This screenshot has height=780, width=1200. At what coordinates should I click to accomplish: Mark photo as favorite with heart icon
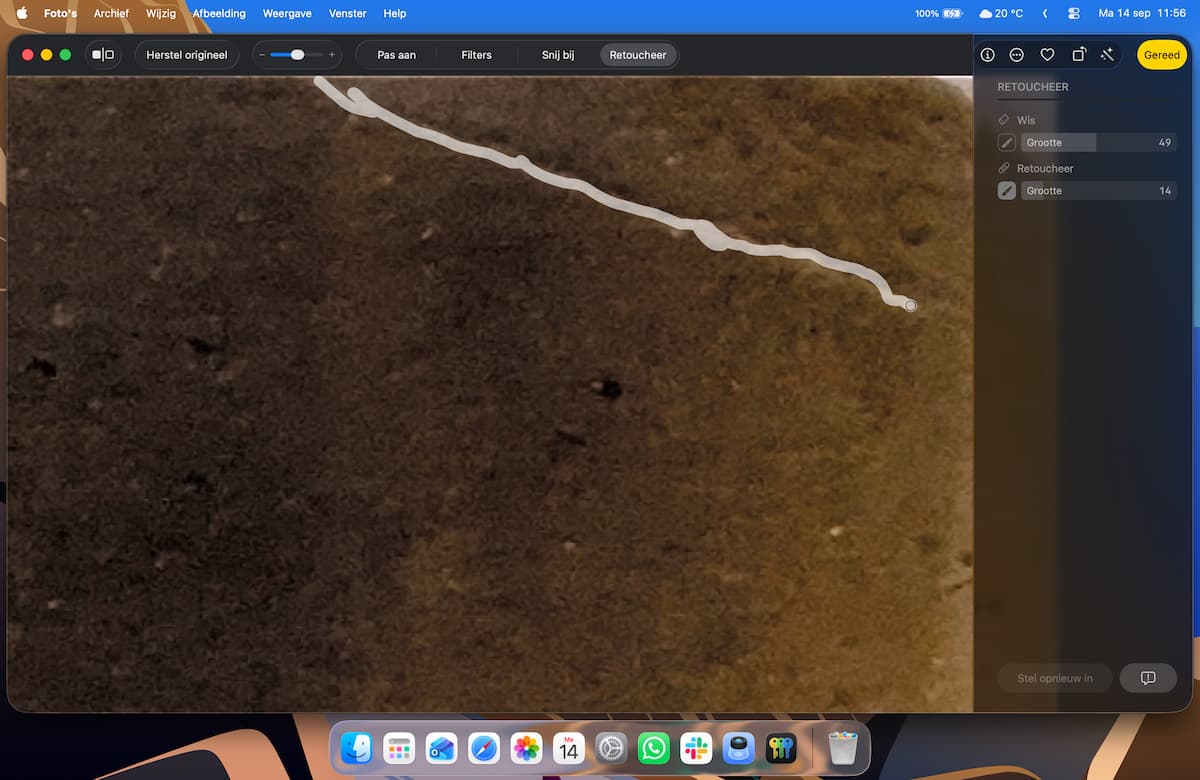pyautogui.click(x=1047, y=55)
